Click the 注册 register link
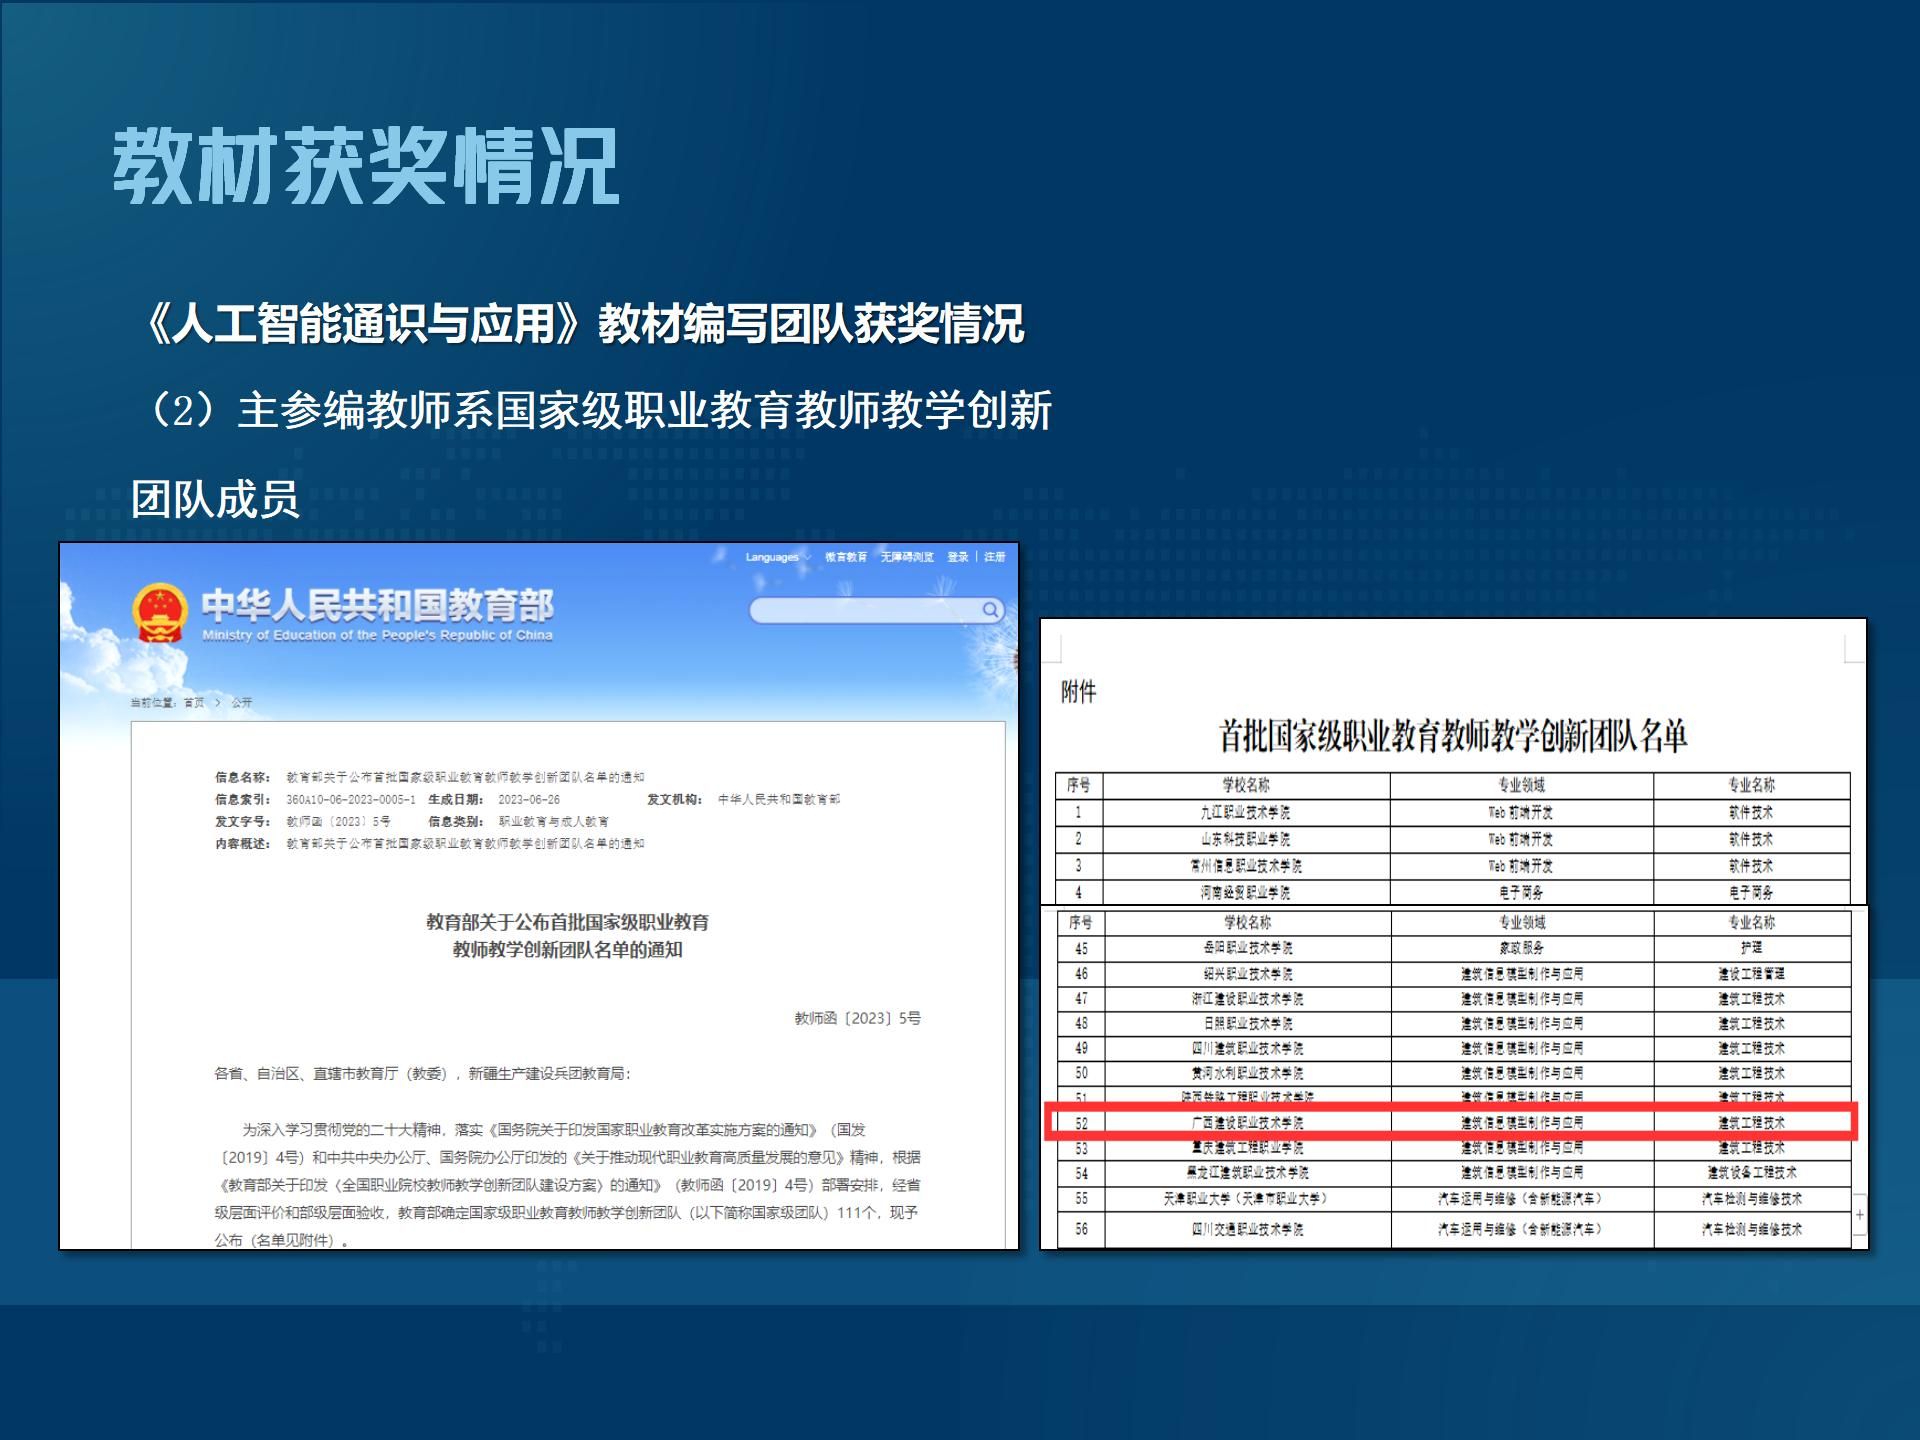This screenshot has height=1440, width=1920. (994, 557)
